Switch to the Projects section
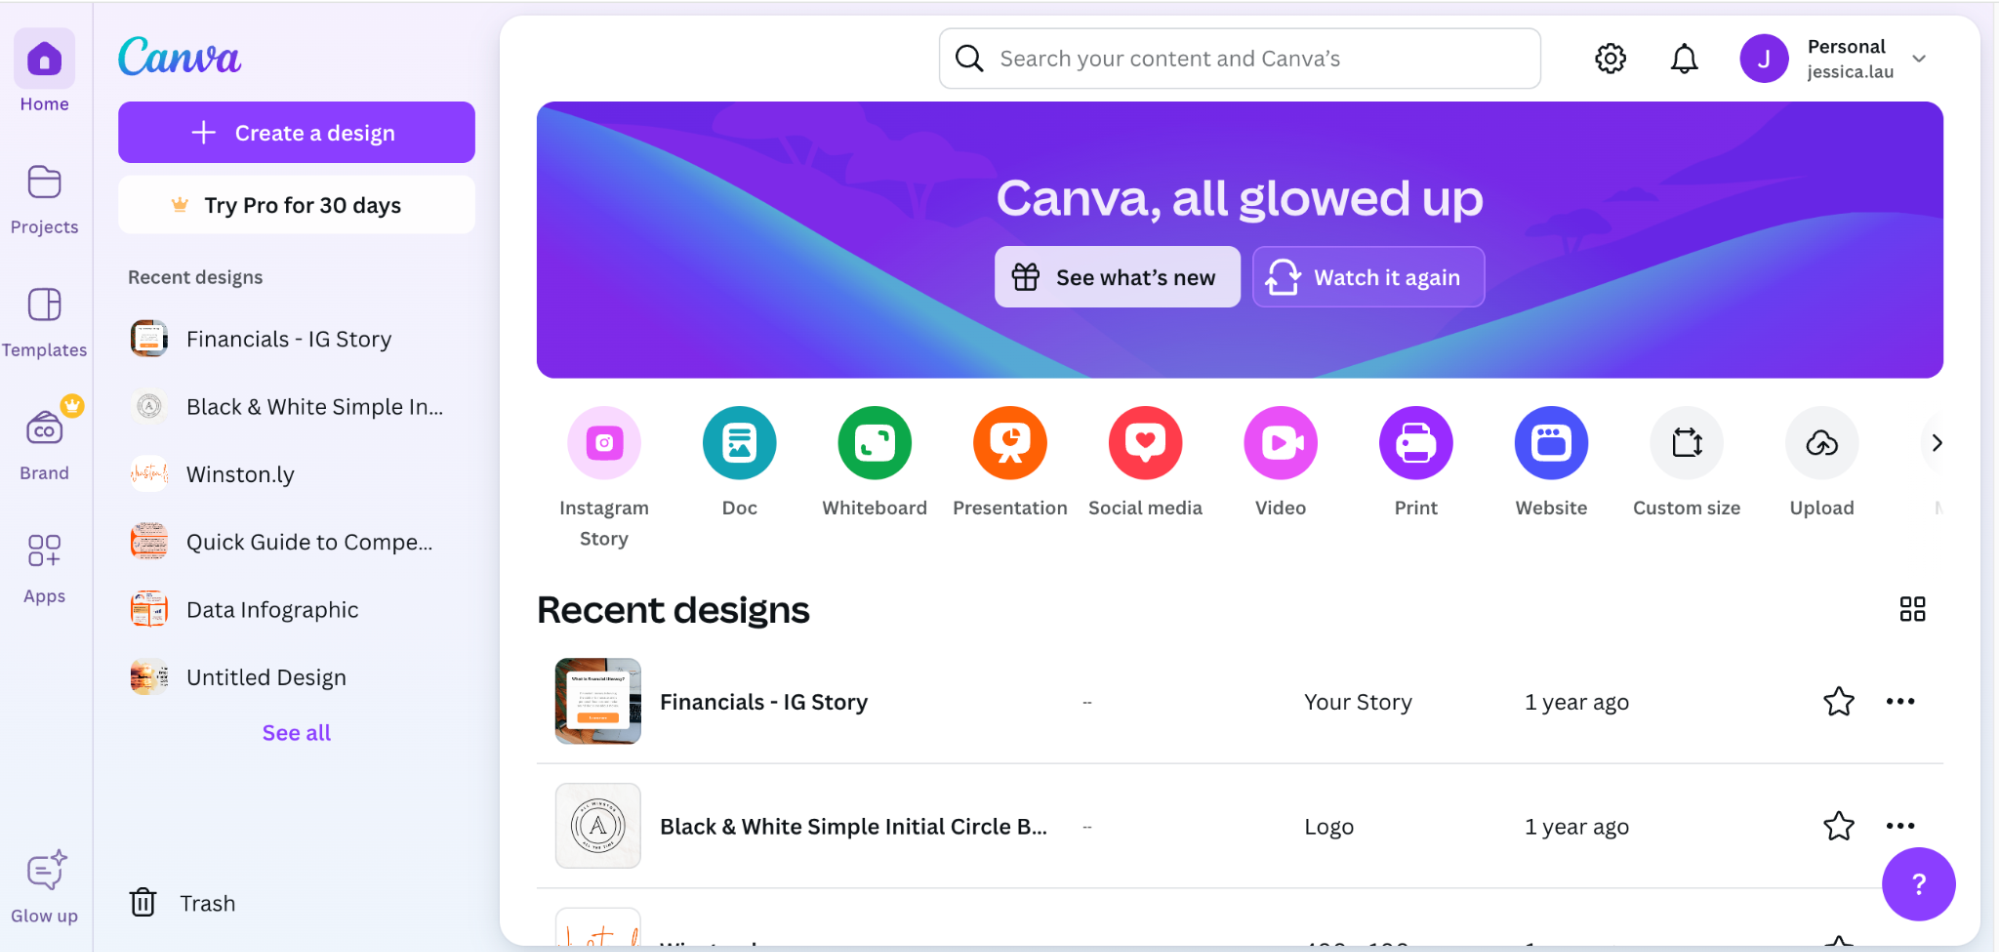 click(x=44, y=196)
